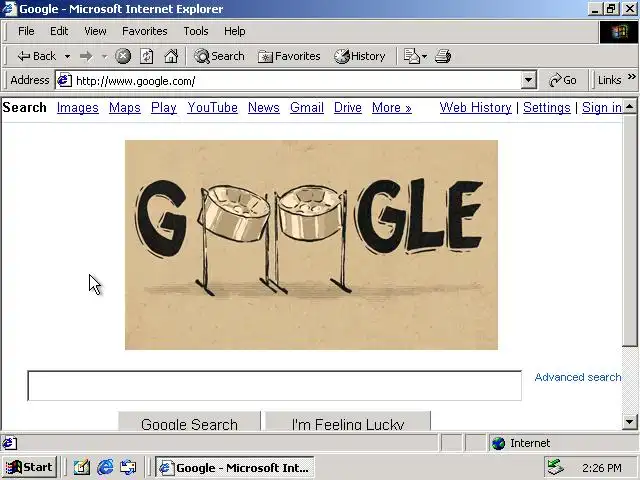Click the Windows logo throbber icon
Viewport: 640px width, 480px height.
[x=619, y=32]
